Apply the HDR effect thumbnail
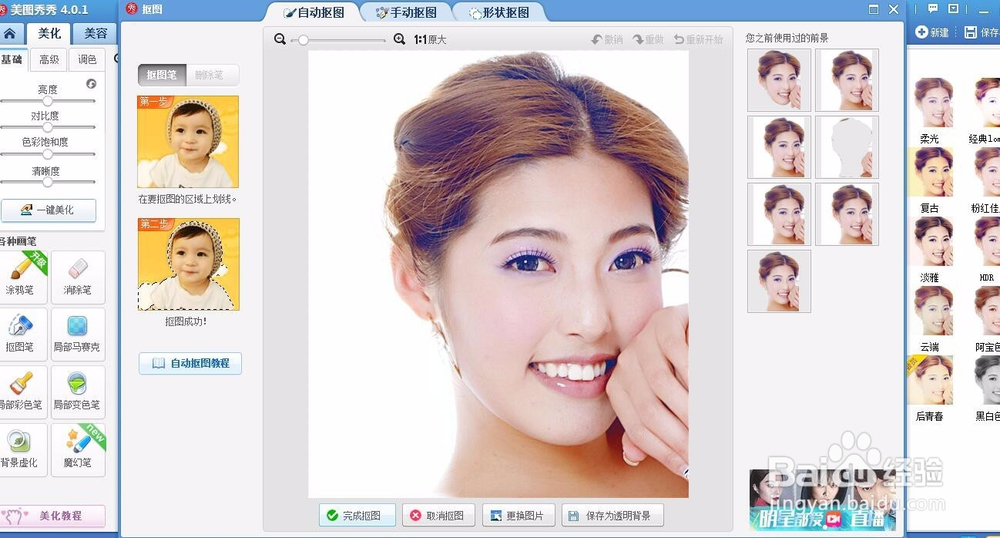The width and height of the screenshot is (1000, 538). [x=987, y=241]
